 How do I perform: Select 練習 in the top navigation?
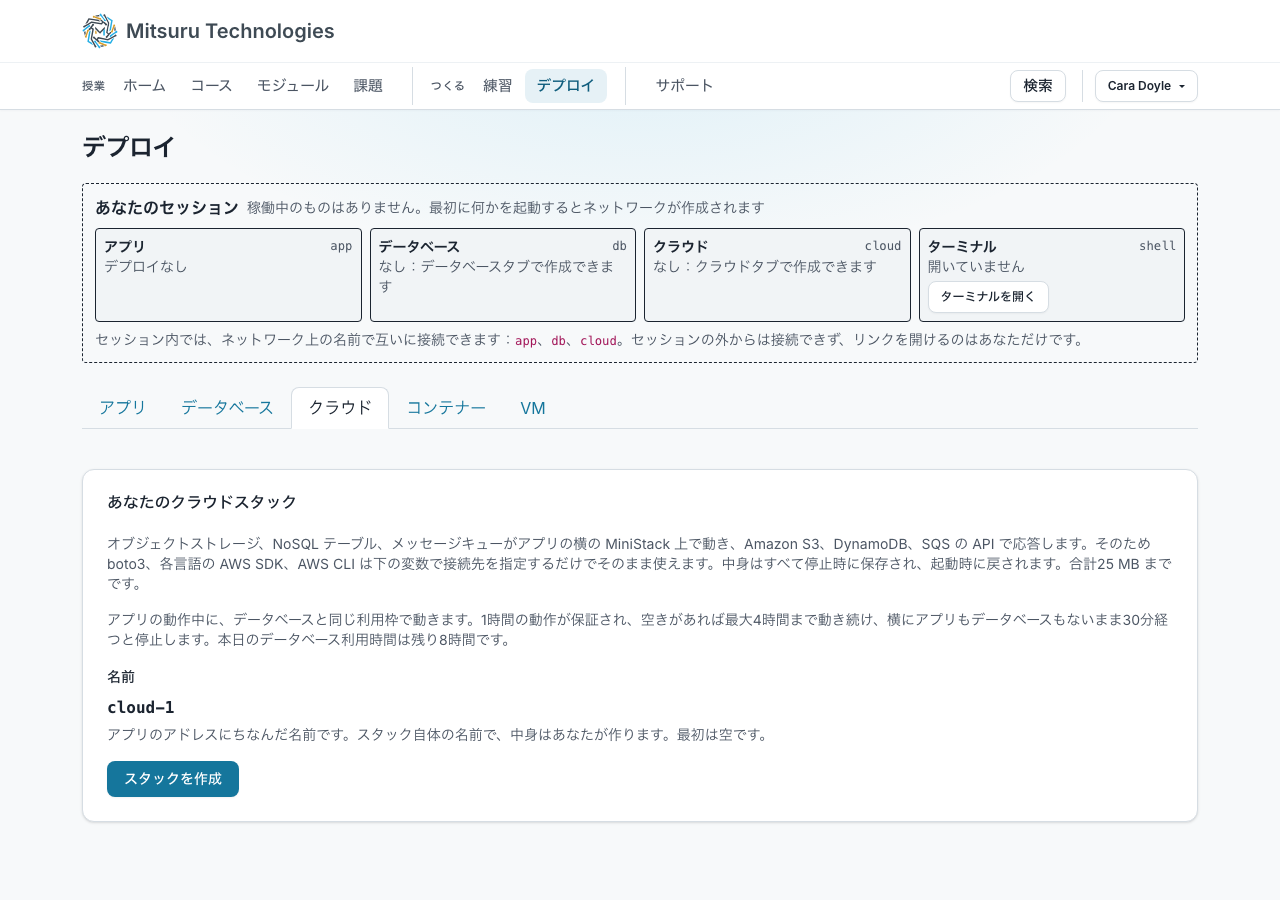(497, 86)
